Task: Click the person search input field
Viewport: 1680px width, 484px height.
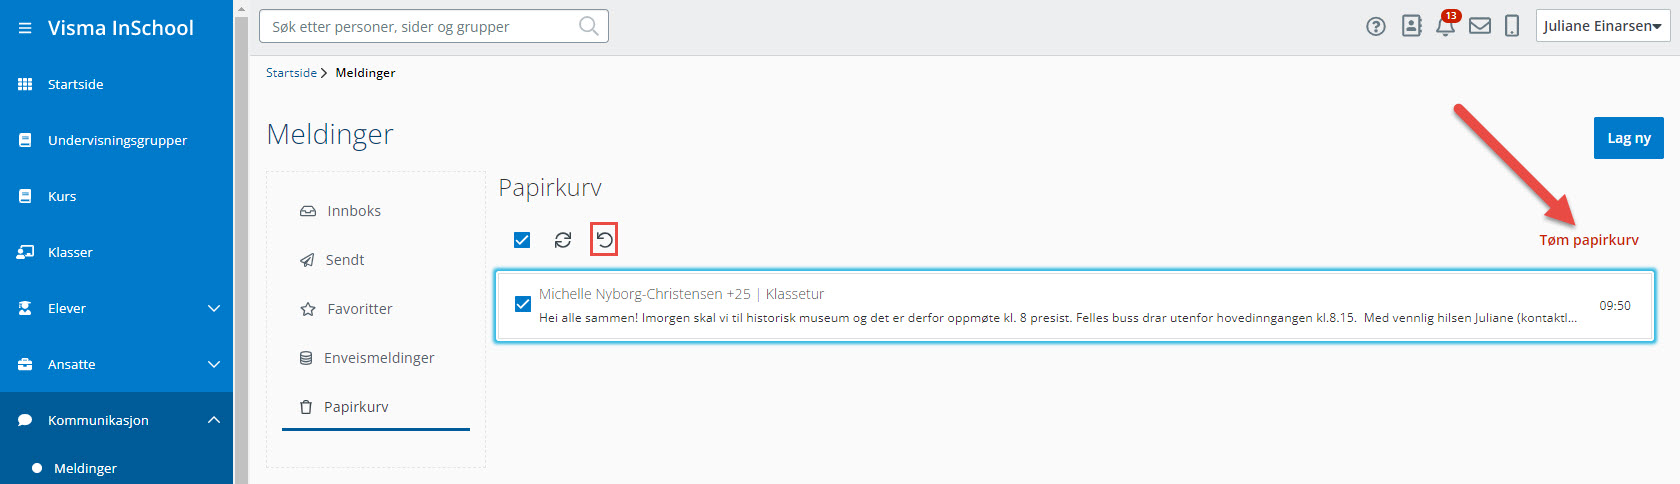Action: [x=434, y=26]
